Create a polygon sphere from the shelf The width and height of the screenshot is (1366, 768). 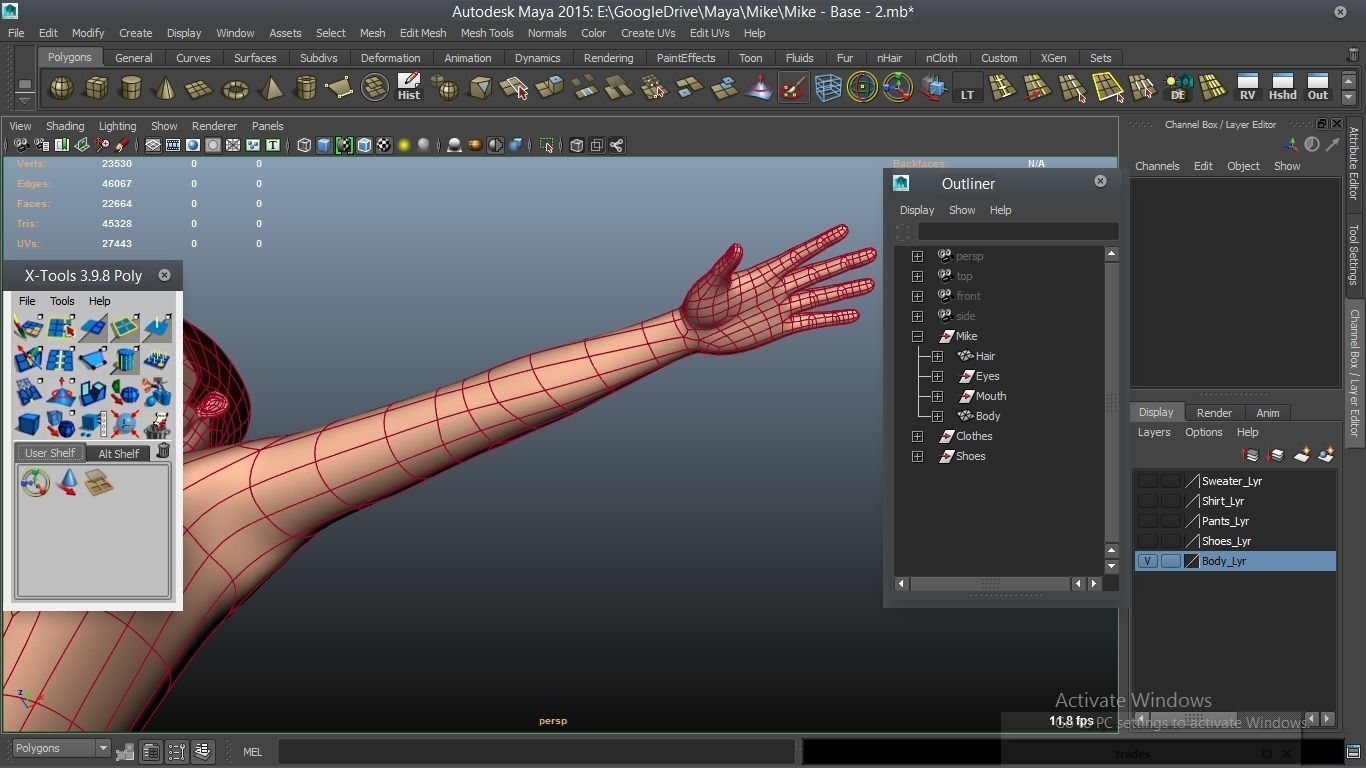pos(61,88)
